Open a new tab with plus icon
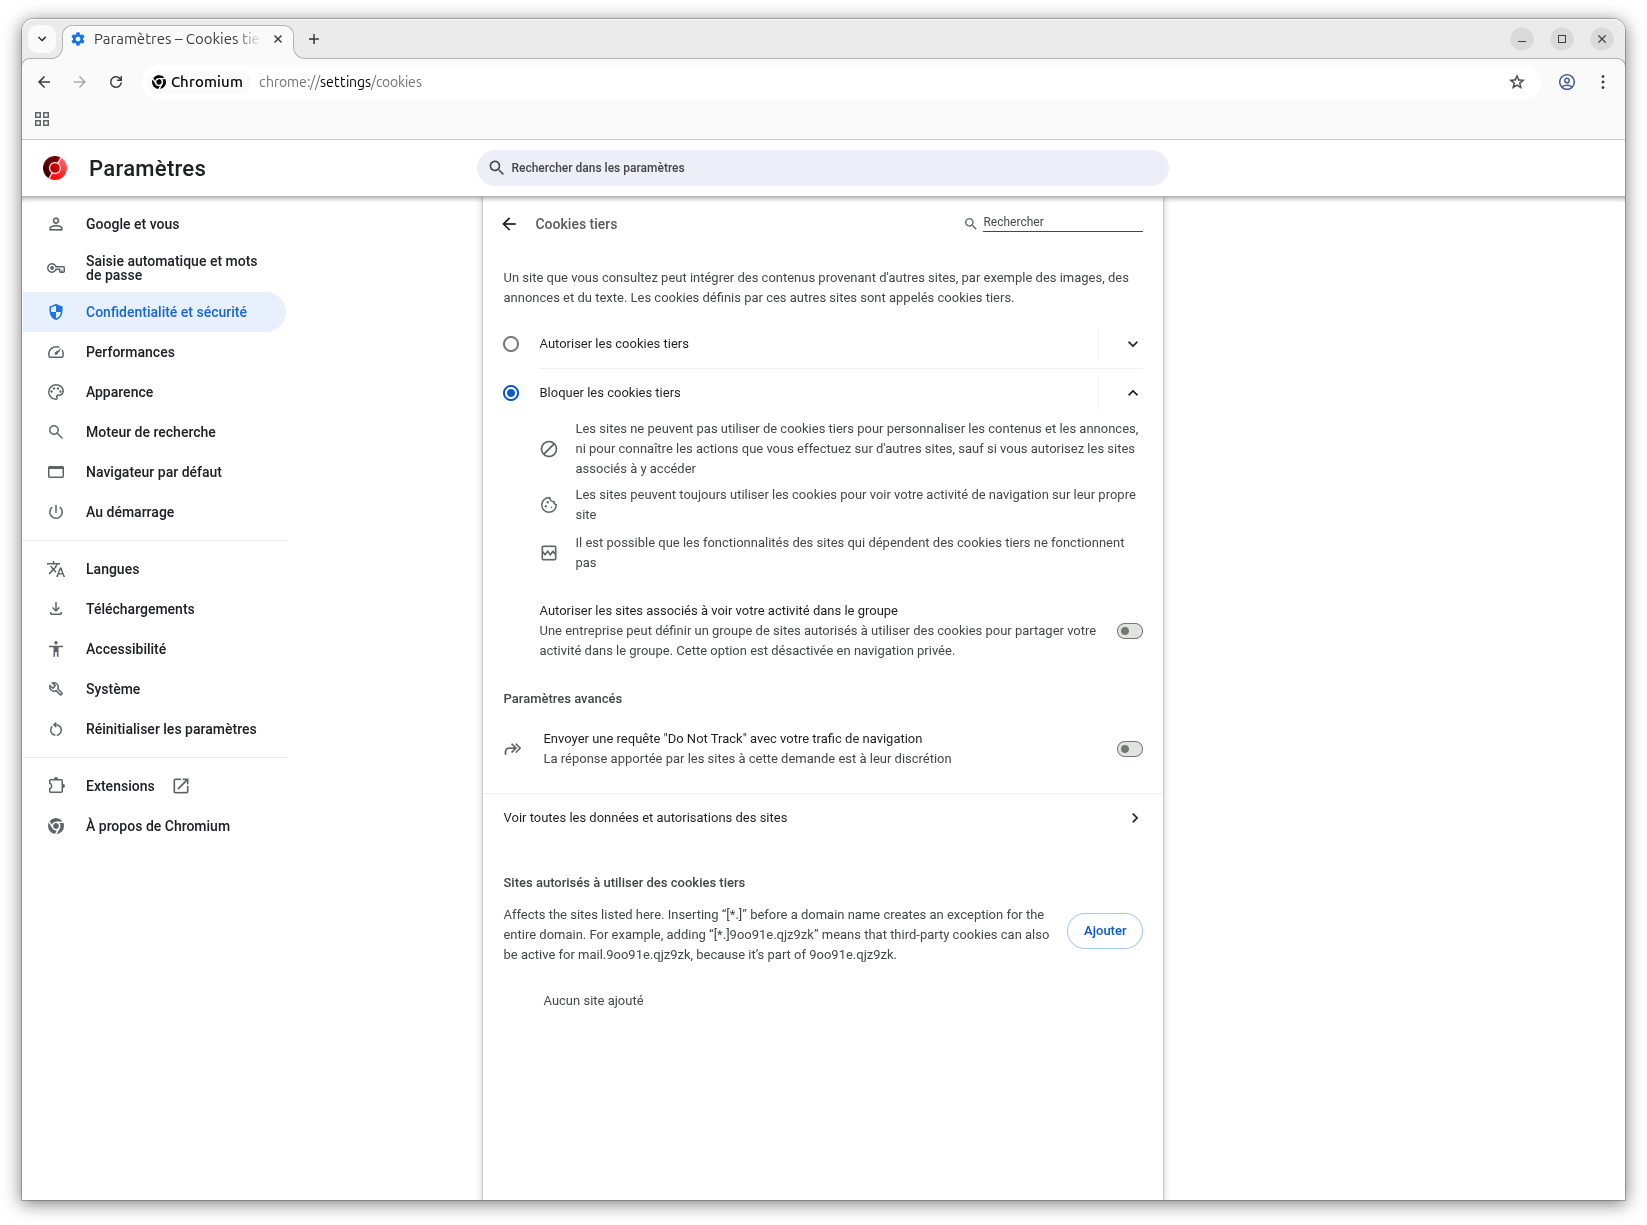Image resolution: width=1647 pixels, height=1225 pixels. coord(314,39)
